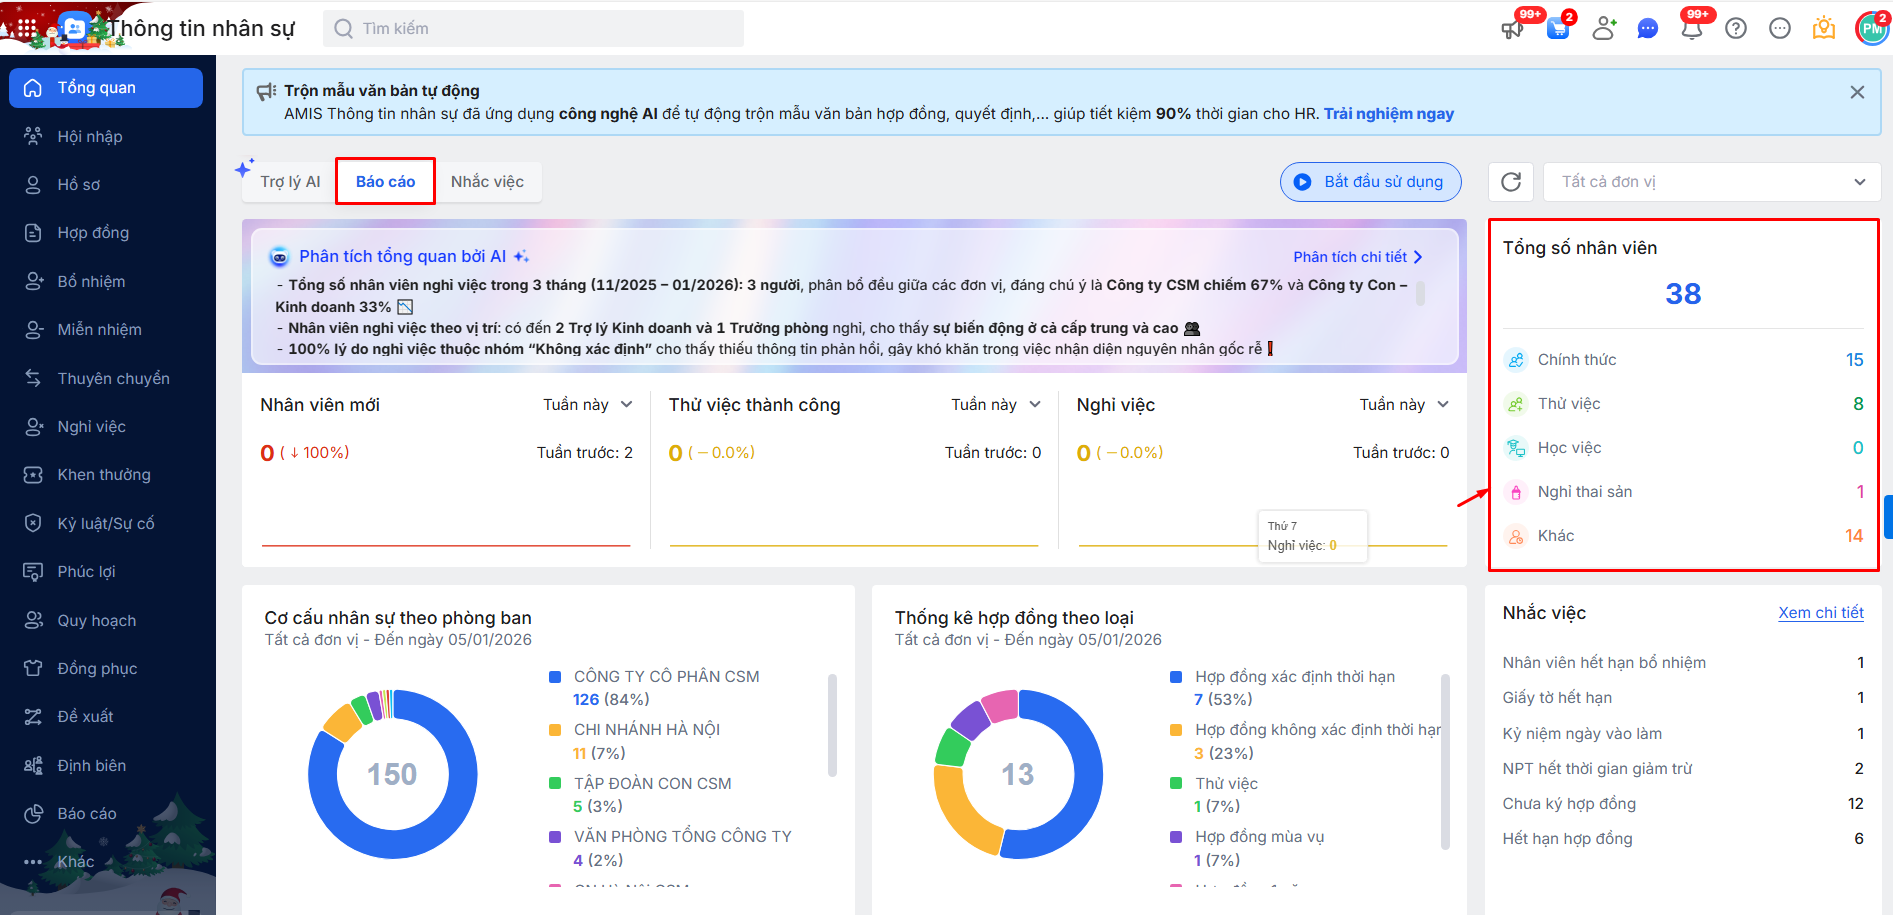Click the Thuyên chuyển sidebar icon
This screenshot has width=1893, height=915.
(x=33, y=378)
